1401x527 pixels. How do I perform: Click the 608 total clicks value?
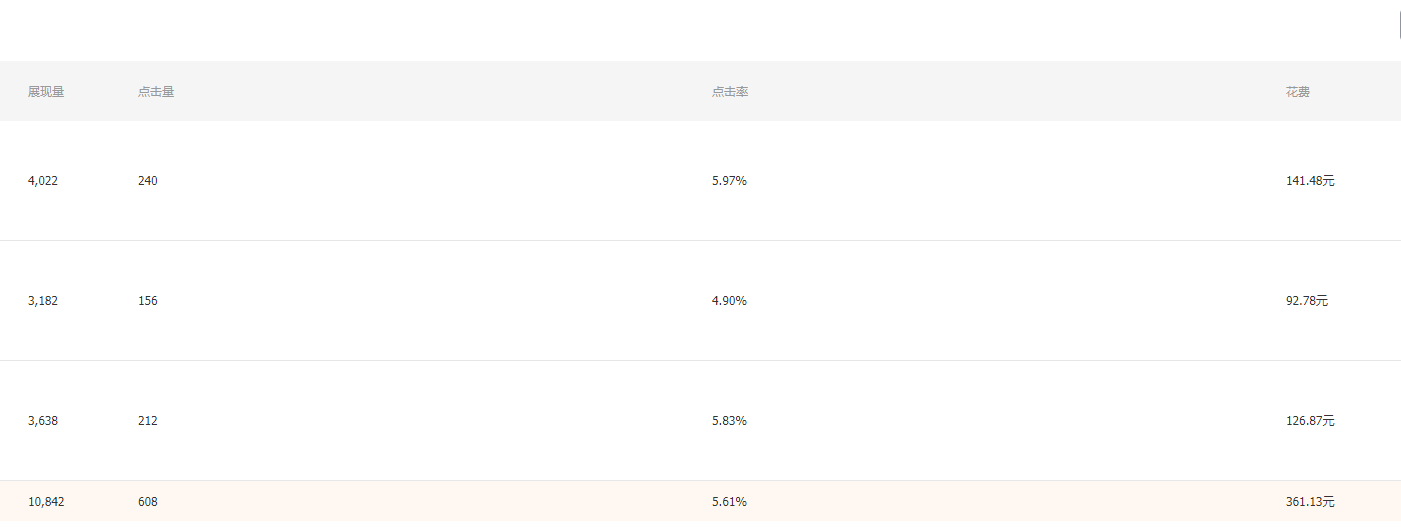click(148, 502)
